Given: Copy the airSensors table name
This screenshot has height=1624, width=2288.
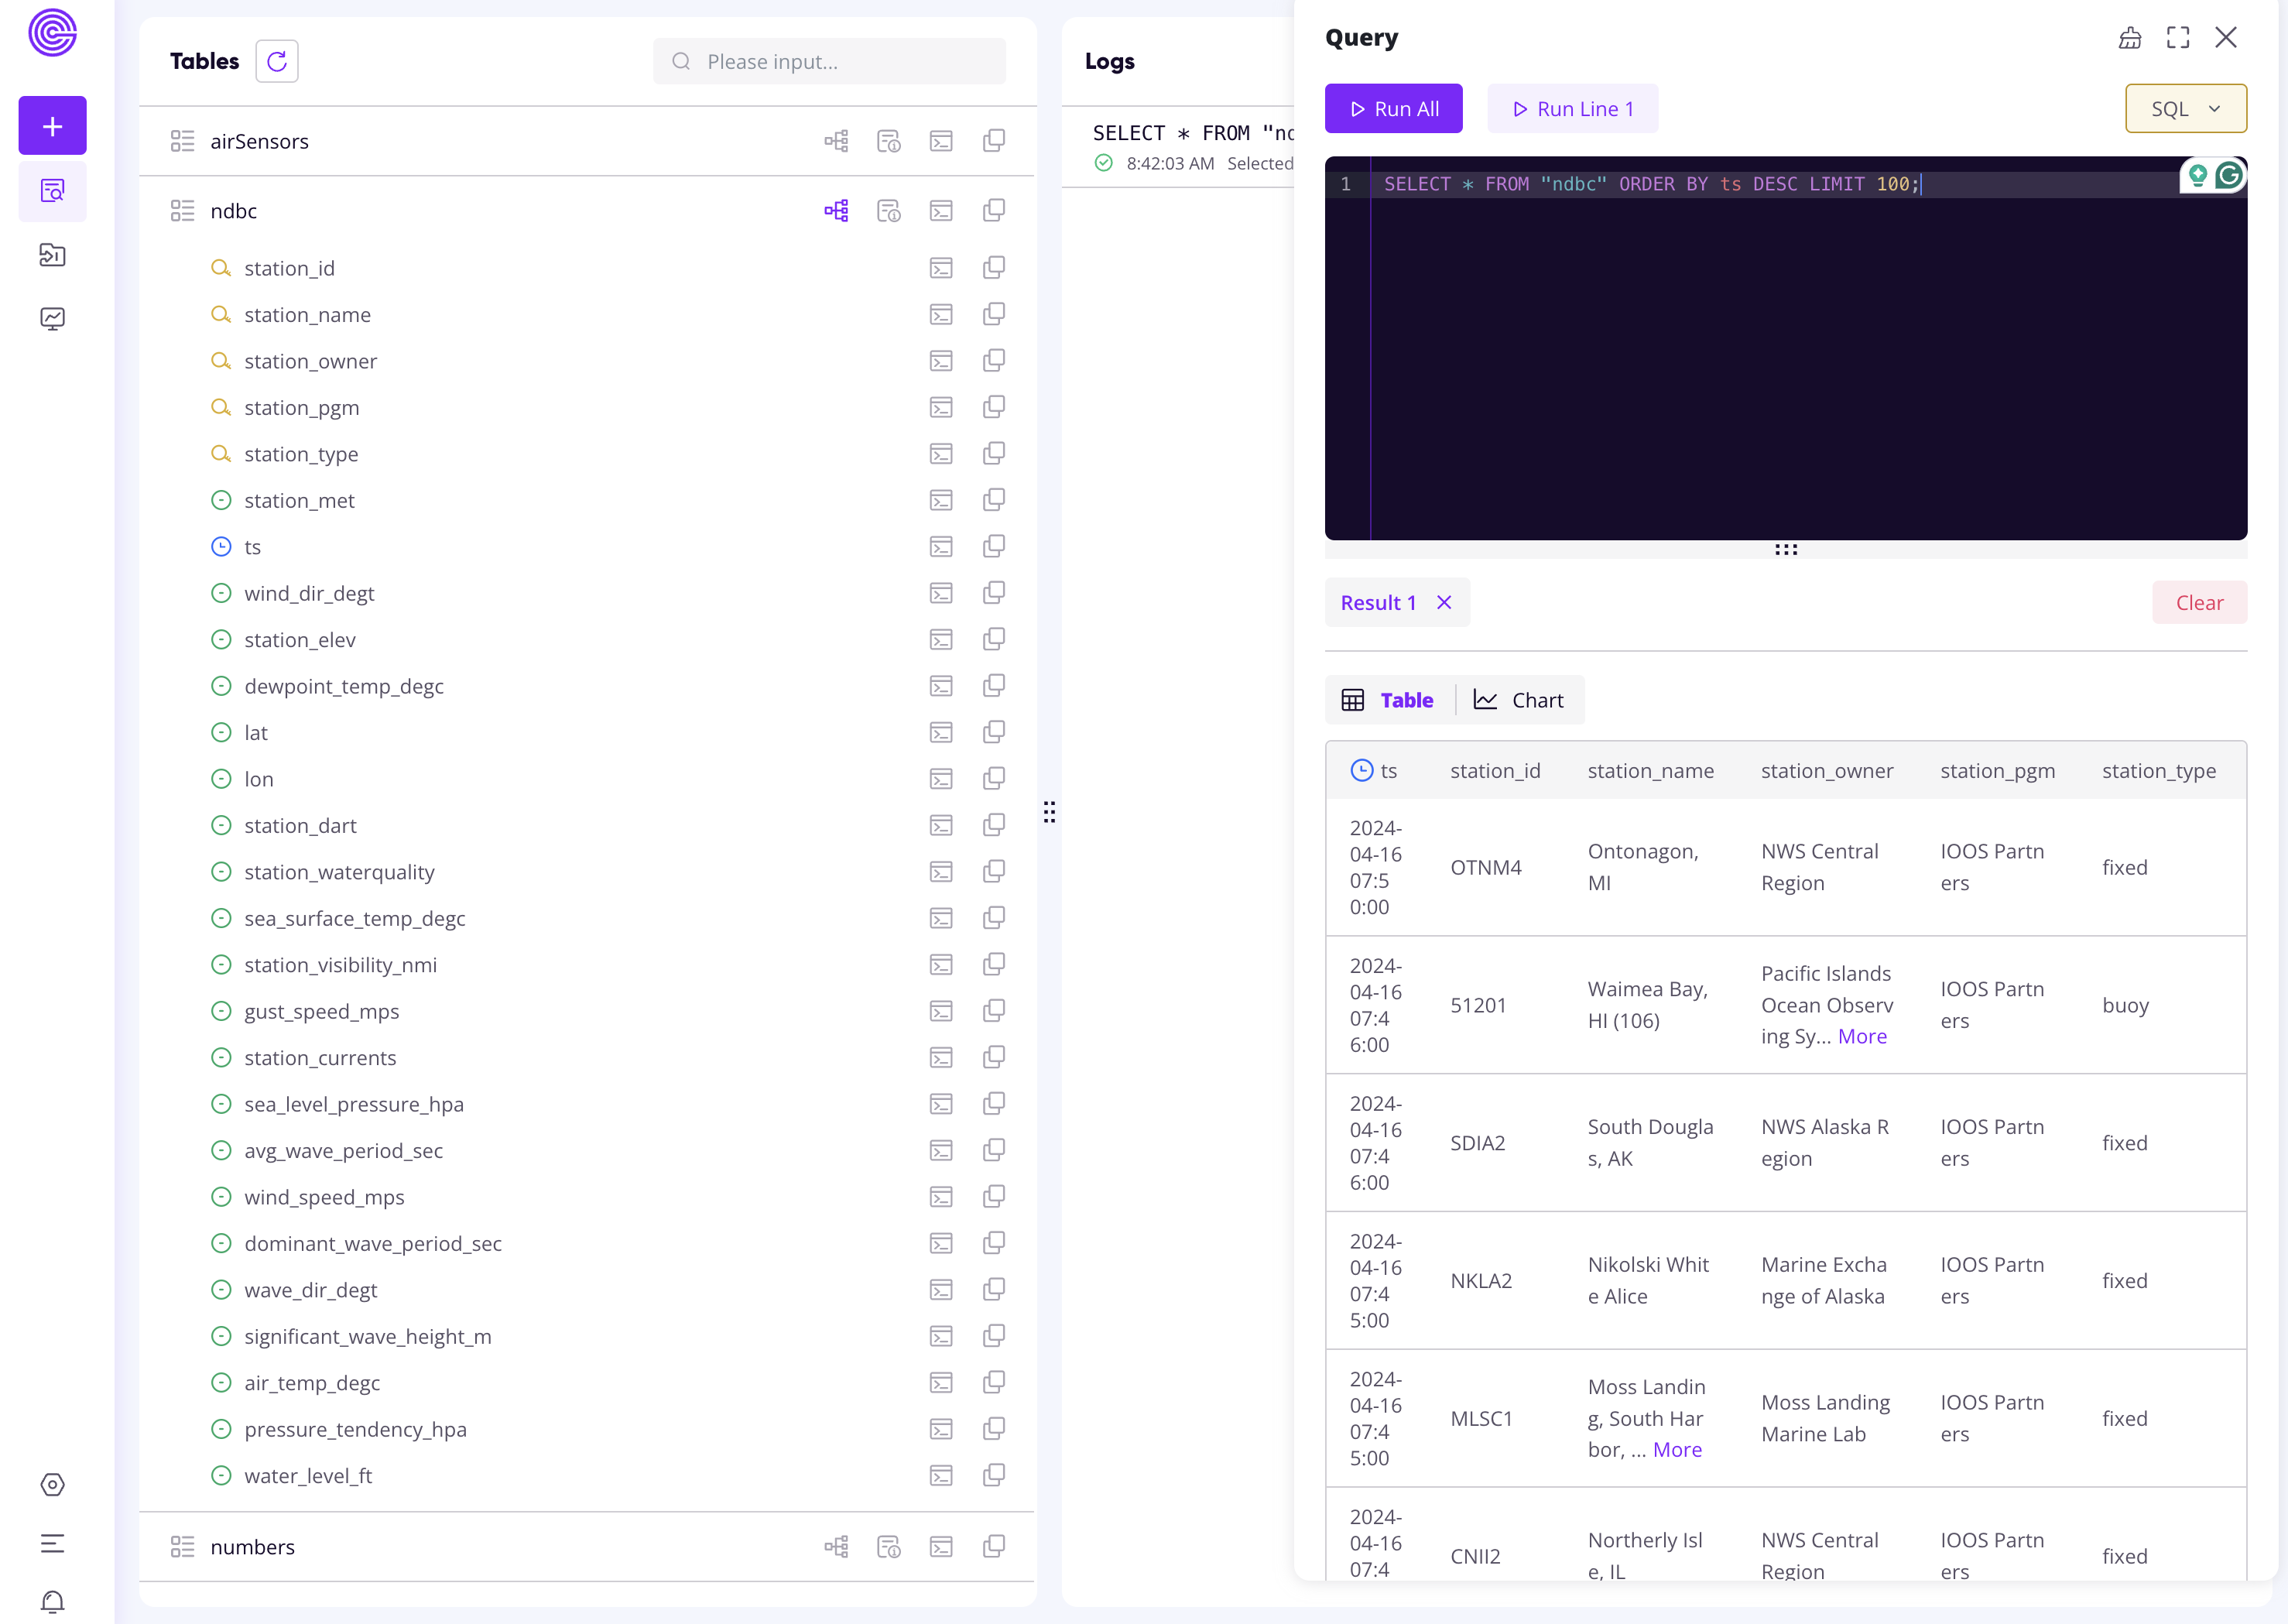Looking at the screenshot, I should pos(994,141).
